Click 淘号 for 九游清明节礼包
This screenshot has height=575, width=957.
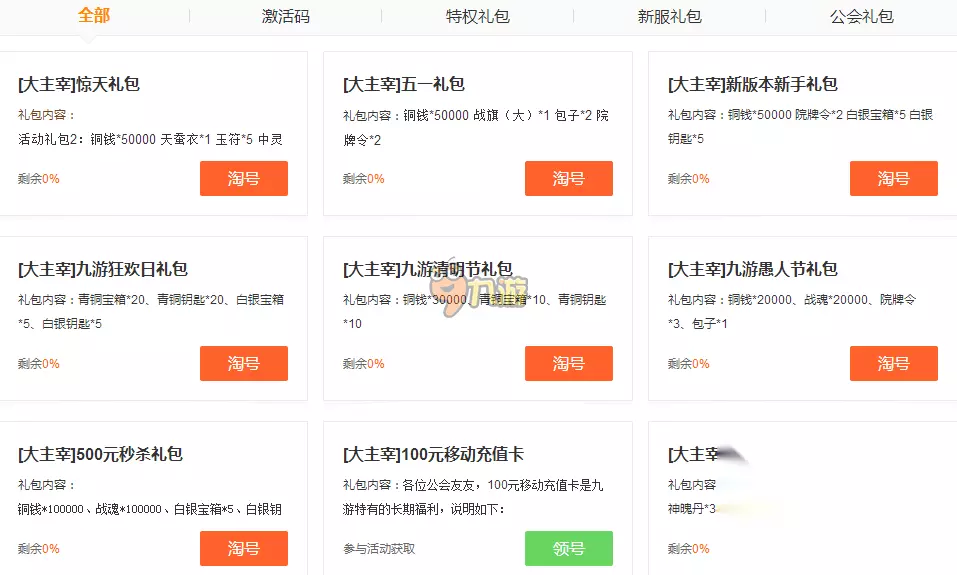568,364
